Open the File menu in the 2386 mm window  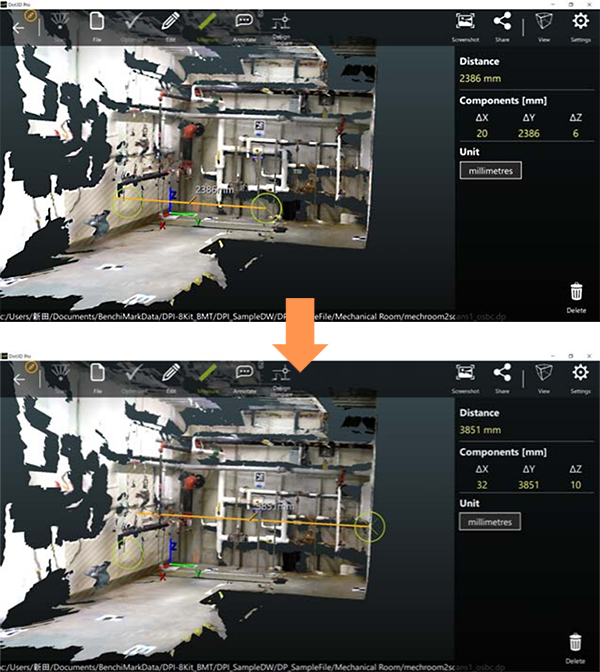tap(97, 27)
